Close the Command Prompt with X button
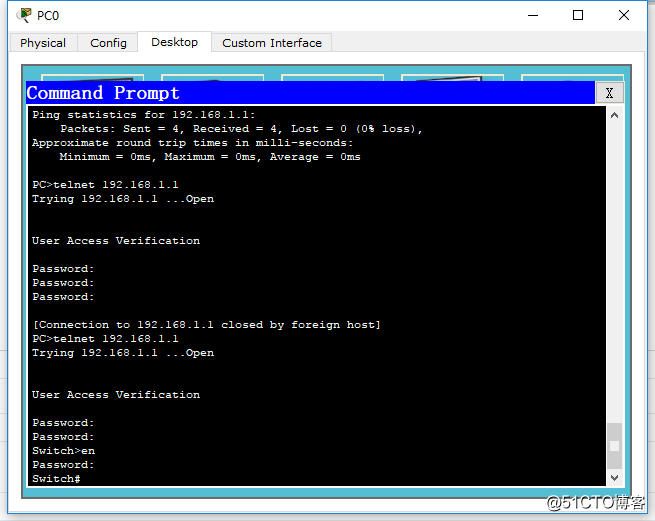The width and height of the screenshot is (655, 521). click(x=609, y=93)
